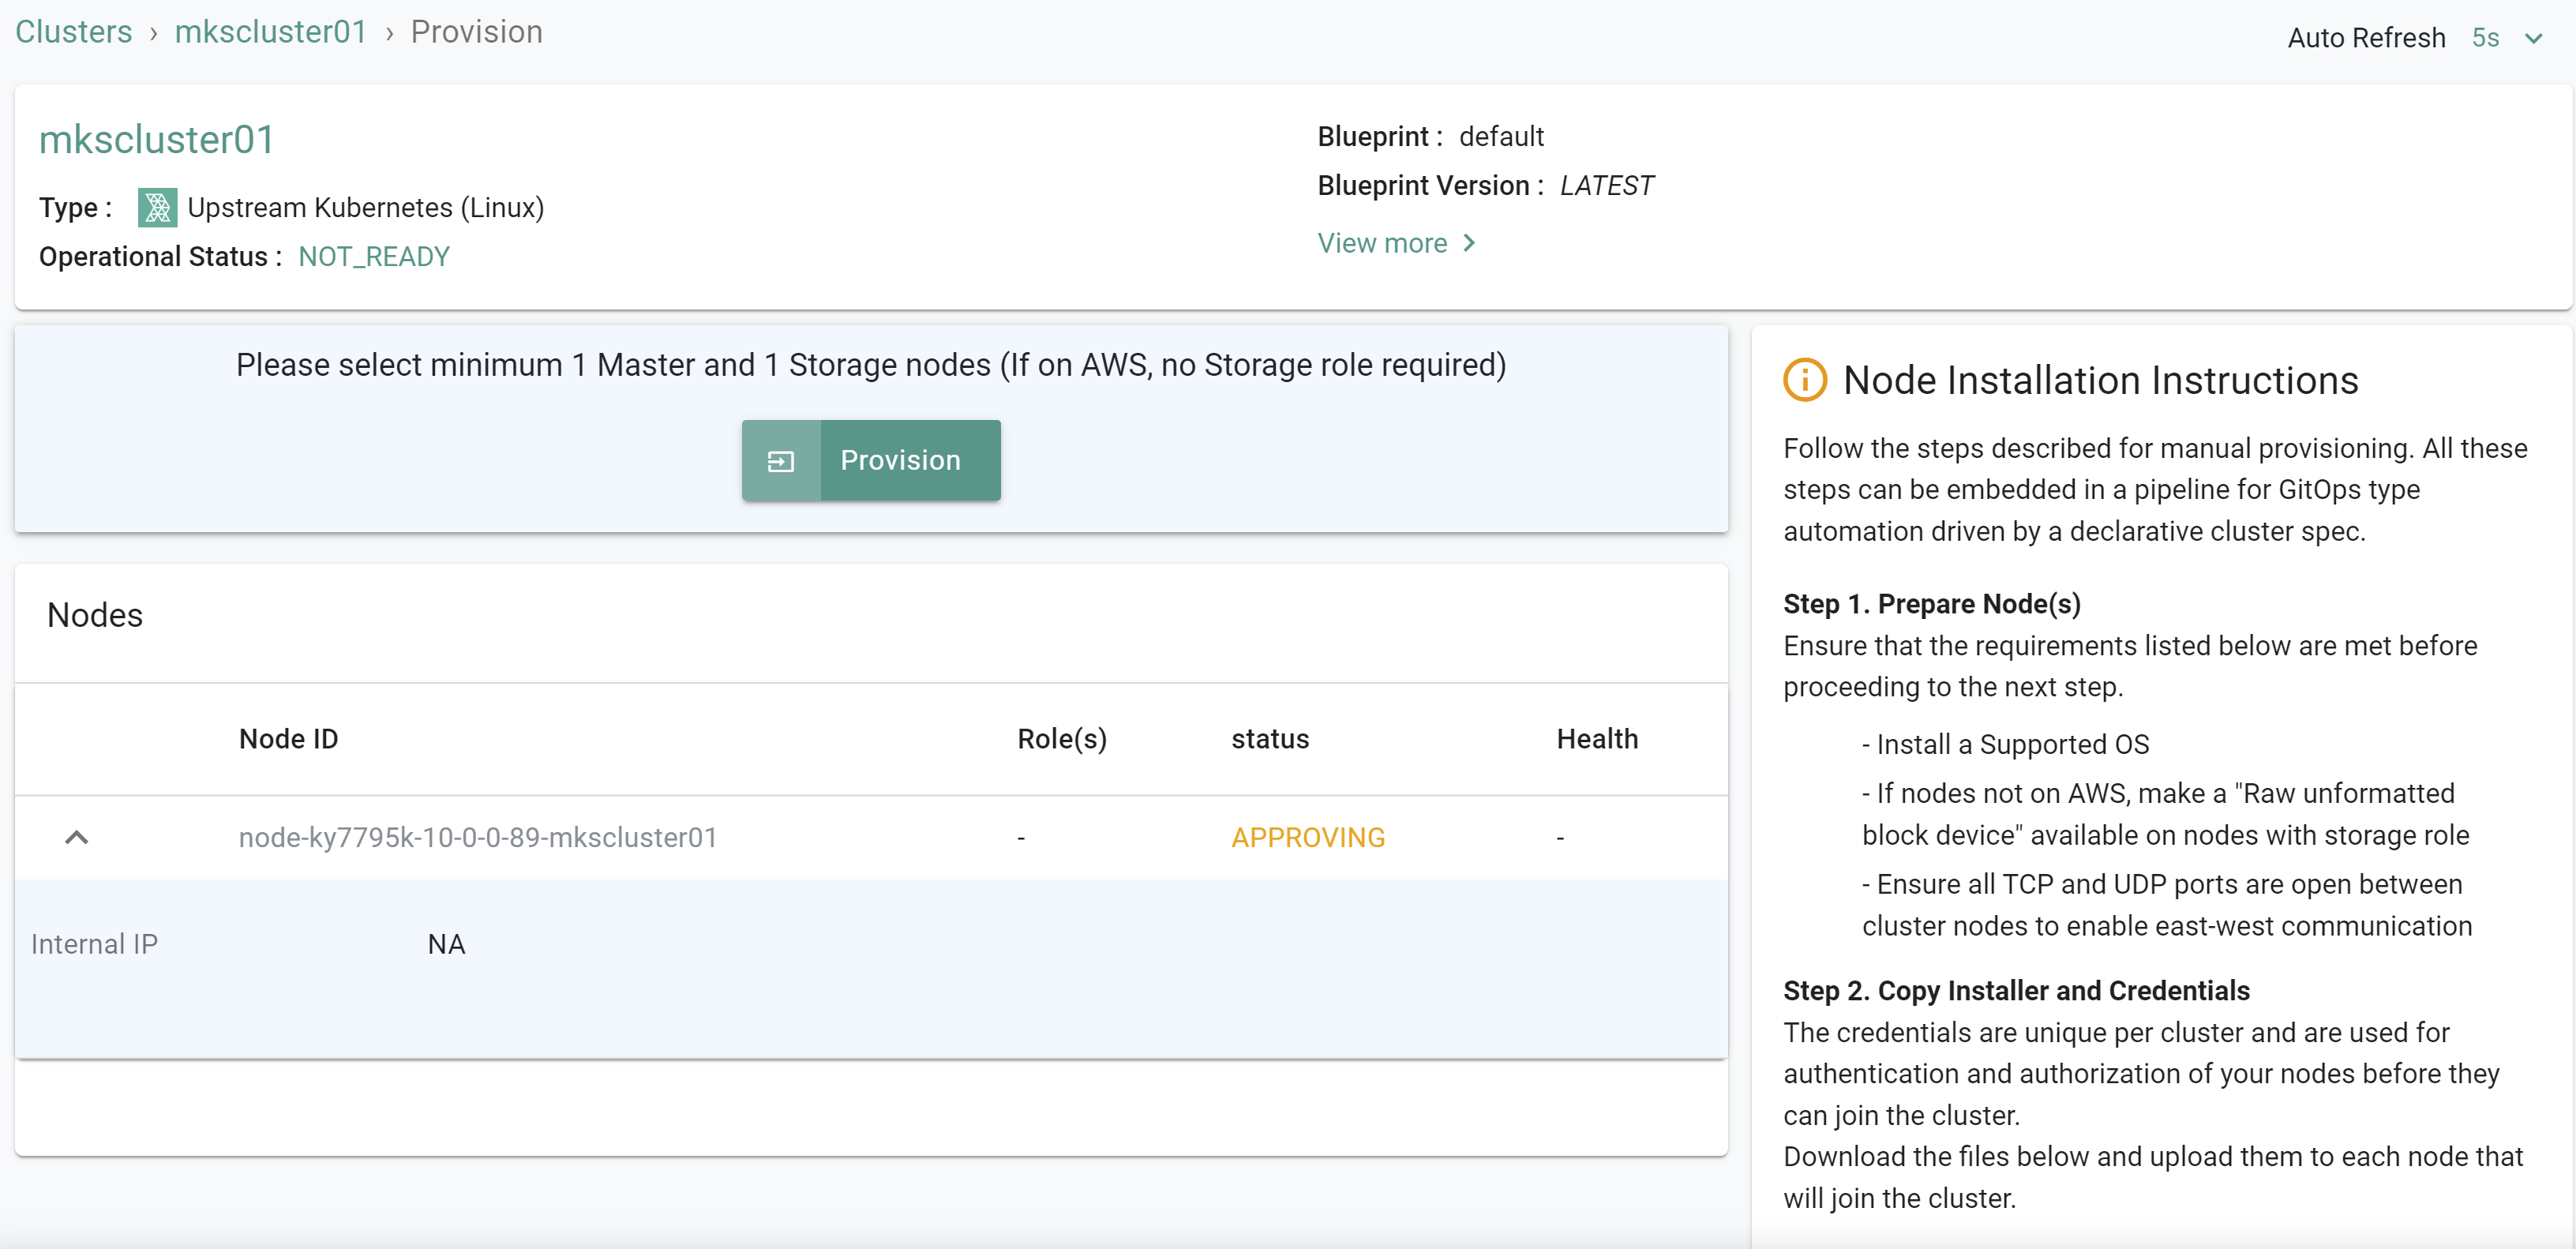Click the NA internal IP value

point(446,944)
